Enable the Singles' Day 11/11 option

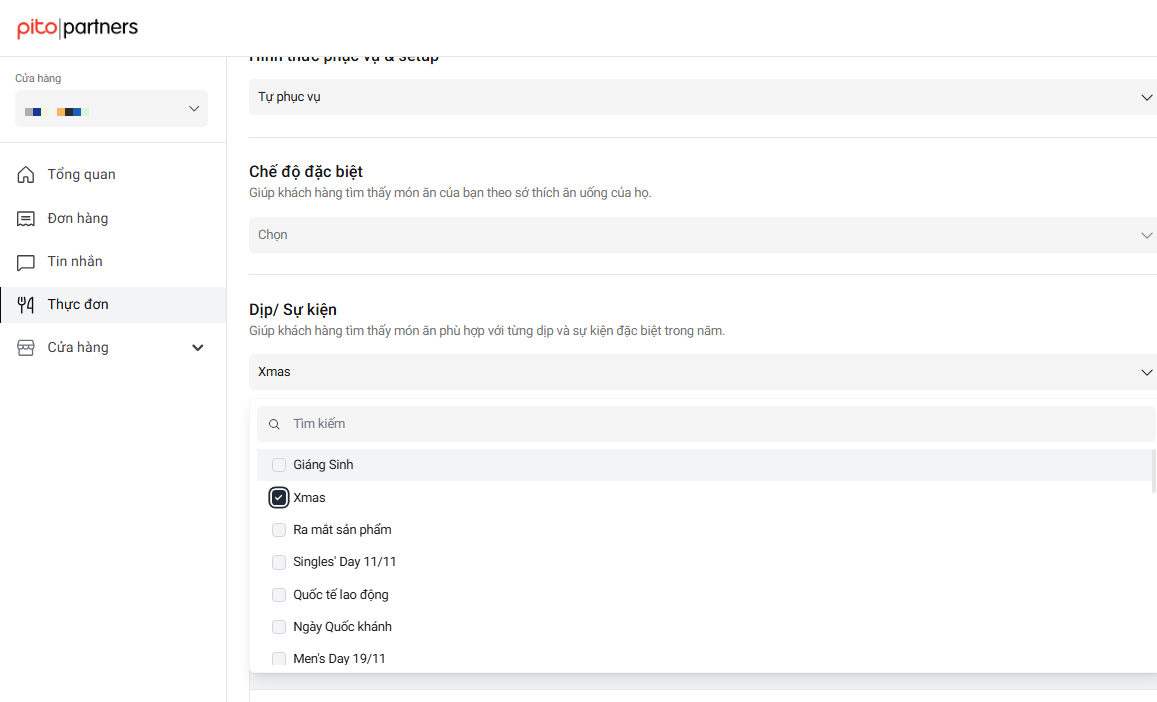(279, 562)
